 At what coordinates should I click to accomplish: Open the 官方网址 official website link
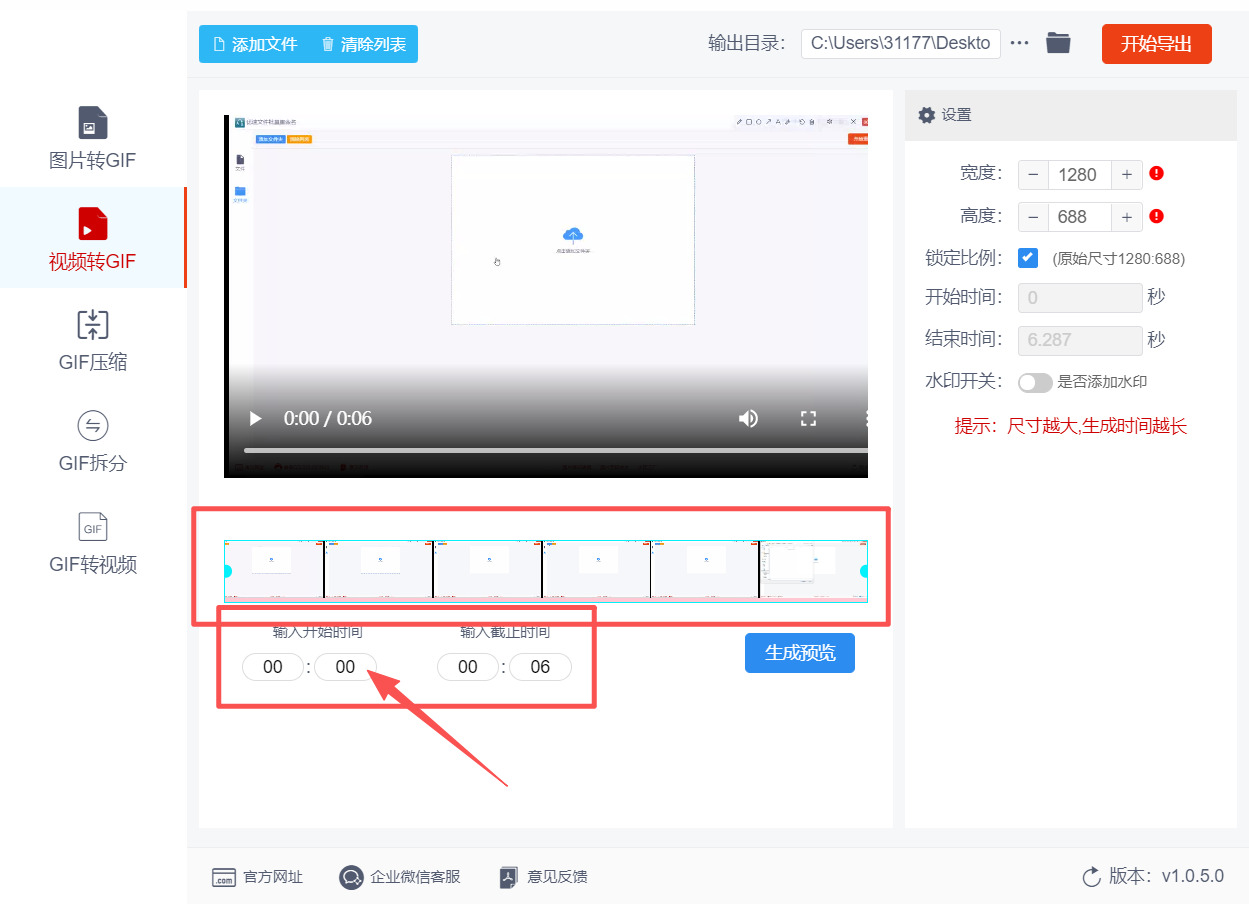click(x=257, y=877)
